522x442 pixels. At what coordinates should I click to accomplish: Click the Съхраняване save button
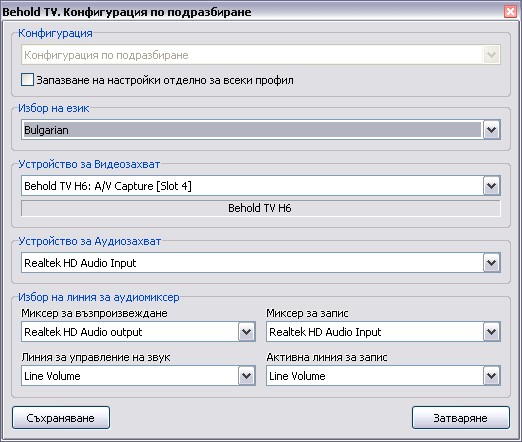pos(61,418)
